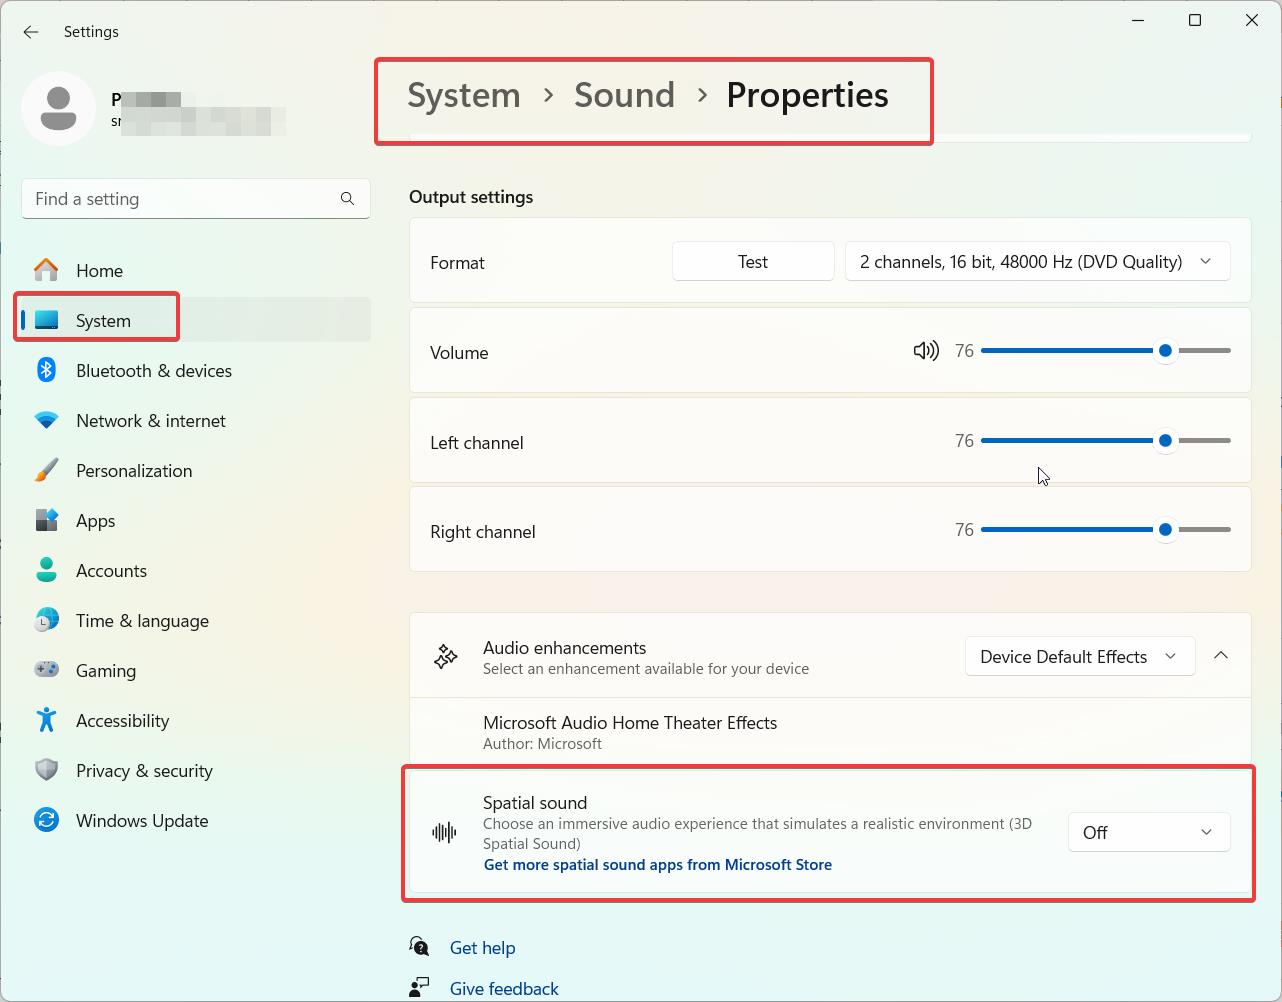The width and height of the screenshot is (1282, 1002).
Task: Click the Privacy & security shield icon
Action: pos(46,770)
